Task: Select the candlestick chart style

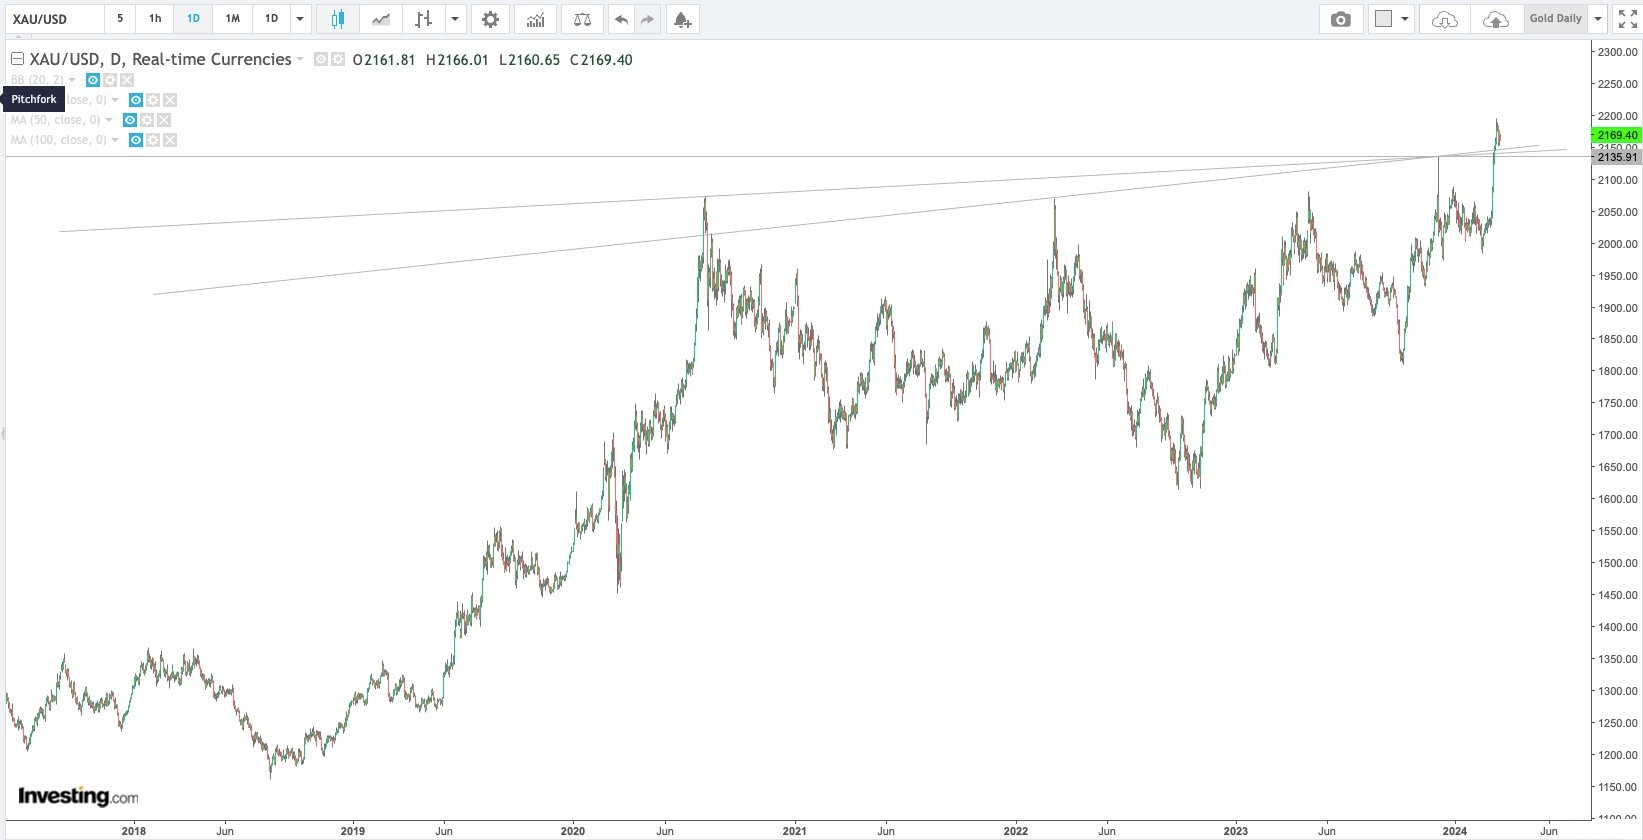Action: (x=337, y=19)
